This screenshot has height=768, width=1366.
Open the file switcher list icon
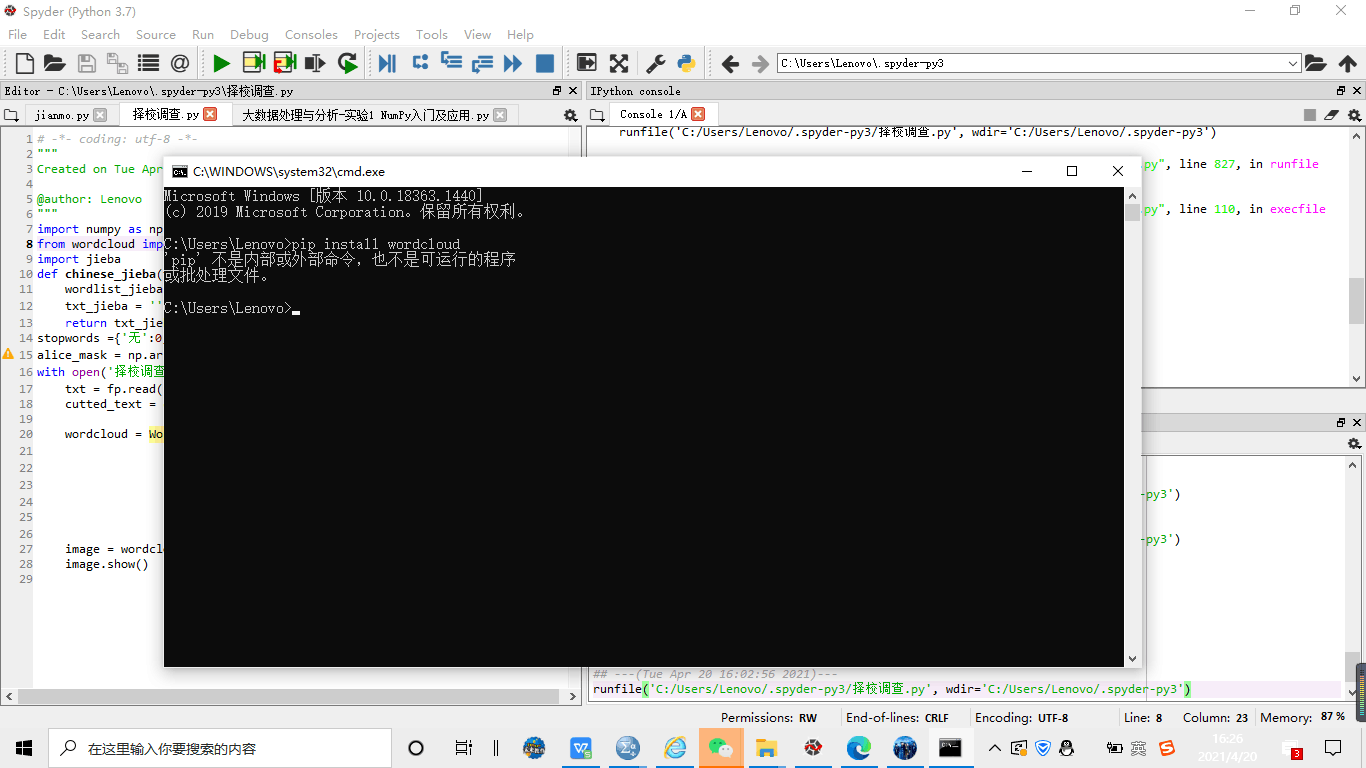pos(146,63)
